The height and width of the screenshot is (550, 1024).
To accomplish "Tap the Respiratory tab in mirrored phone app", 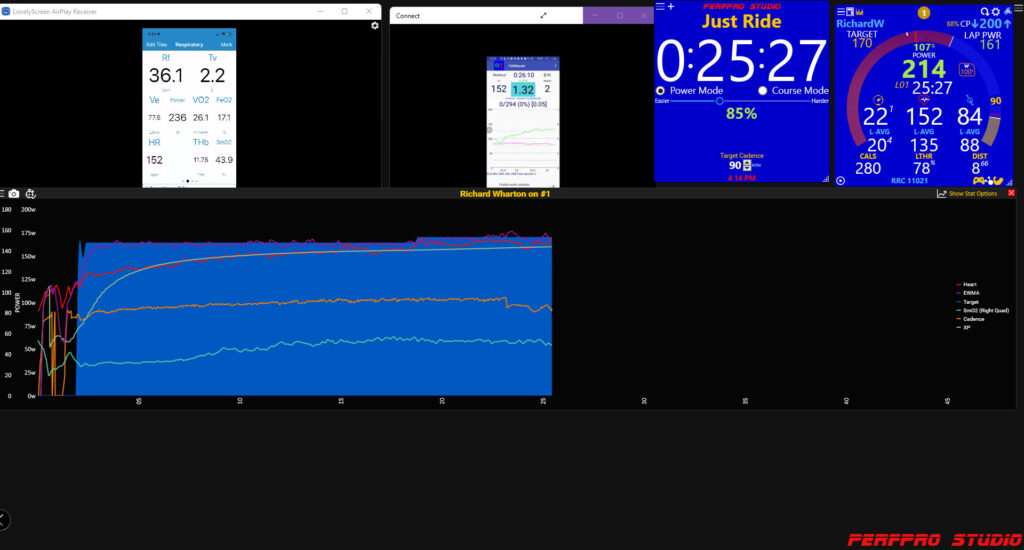I will (189, 44).
